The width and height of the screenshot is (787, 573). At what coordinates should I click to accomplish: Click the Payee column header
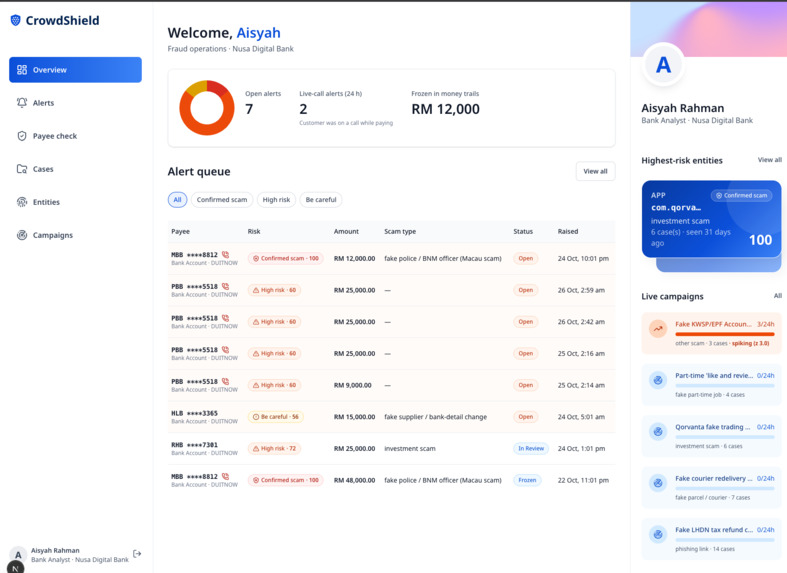181,231
